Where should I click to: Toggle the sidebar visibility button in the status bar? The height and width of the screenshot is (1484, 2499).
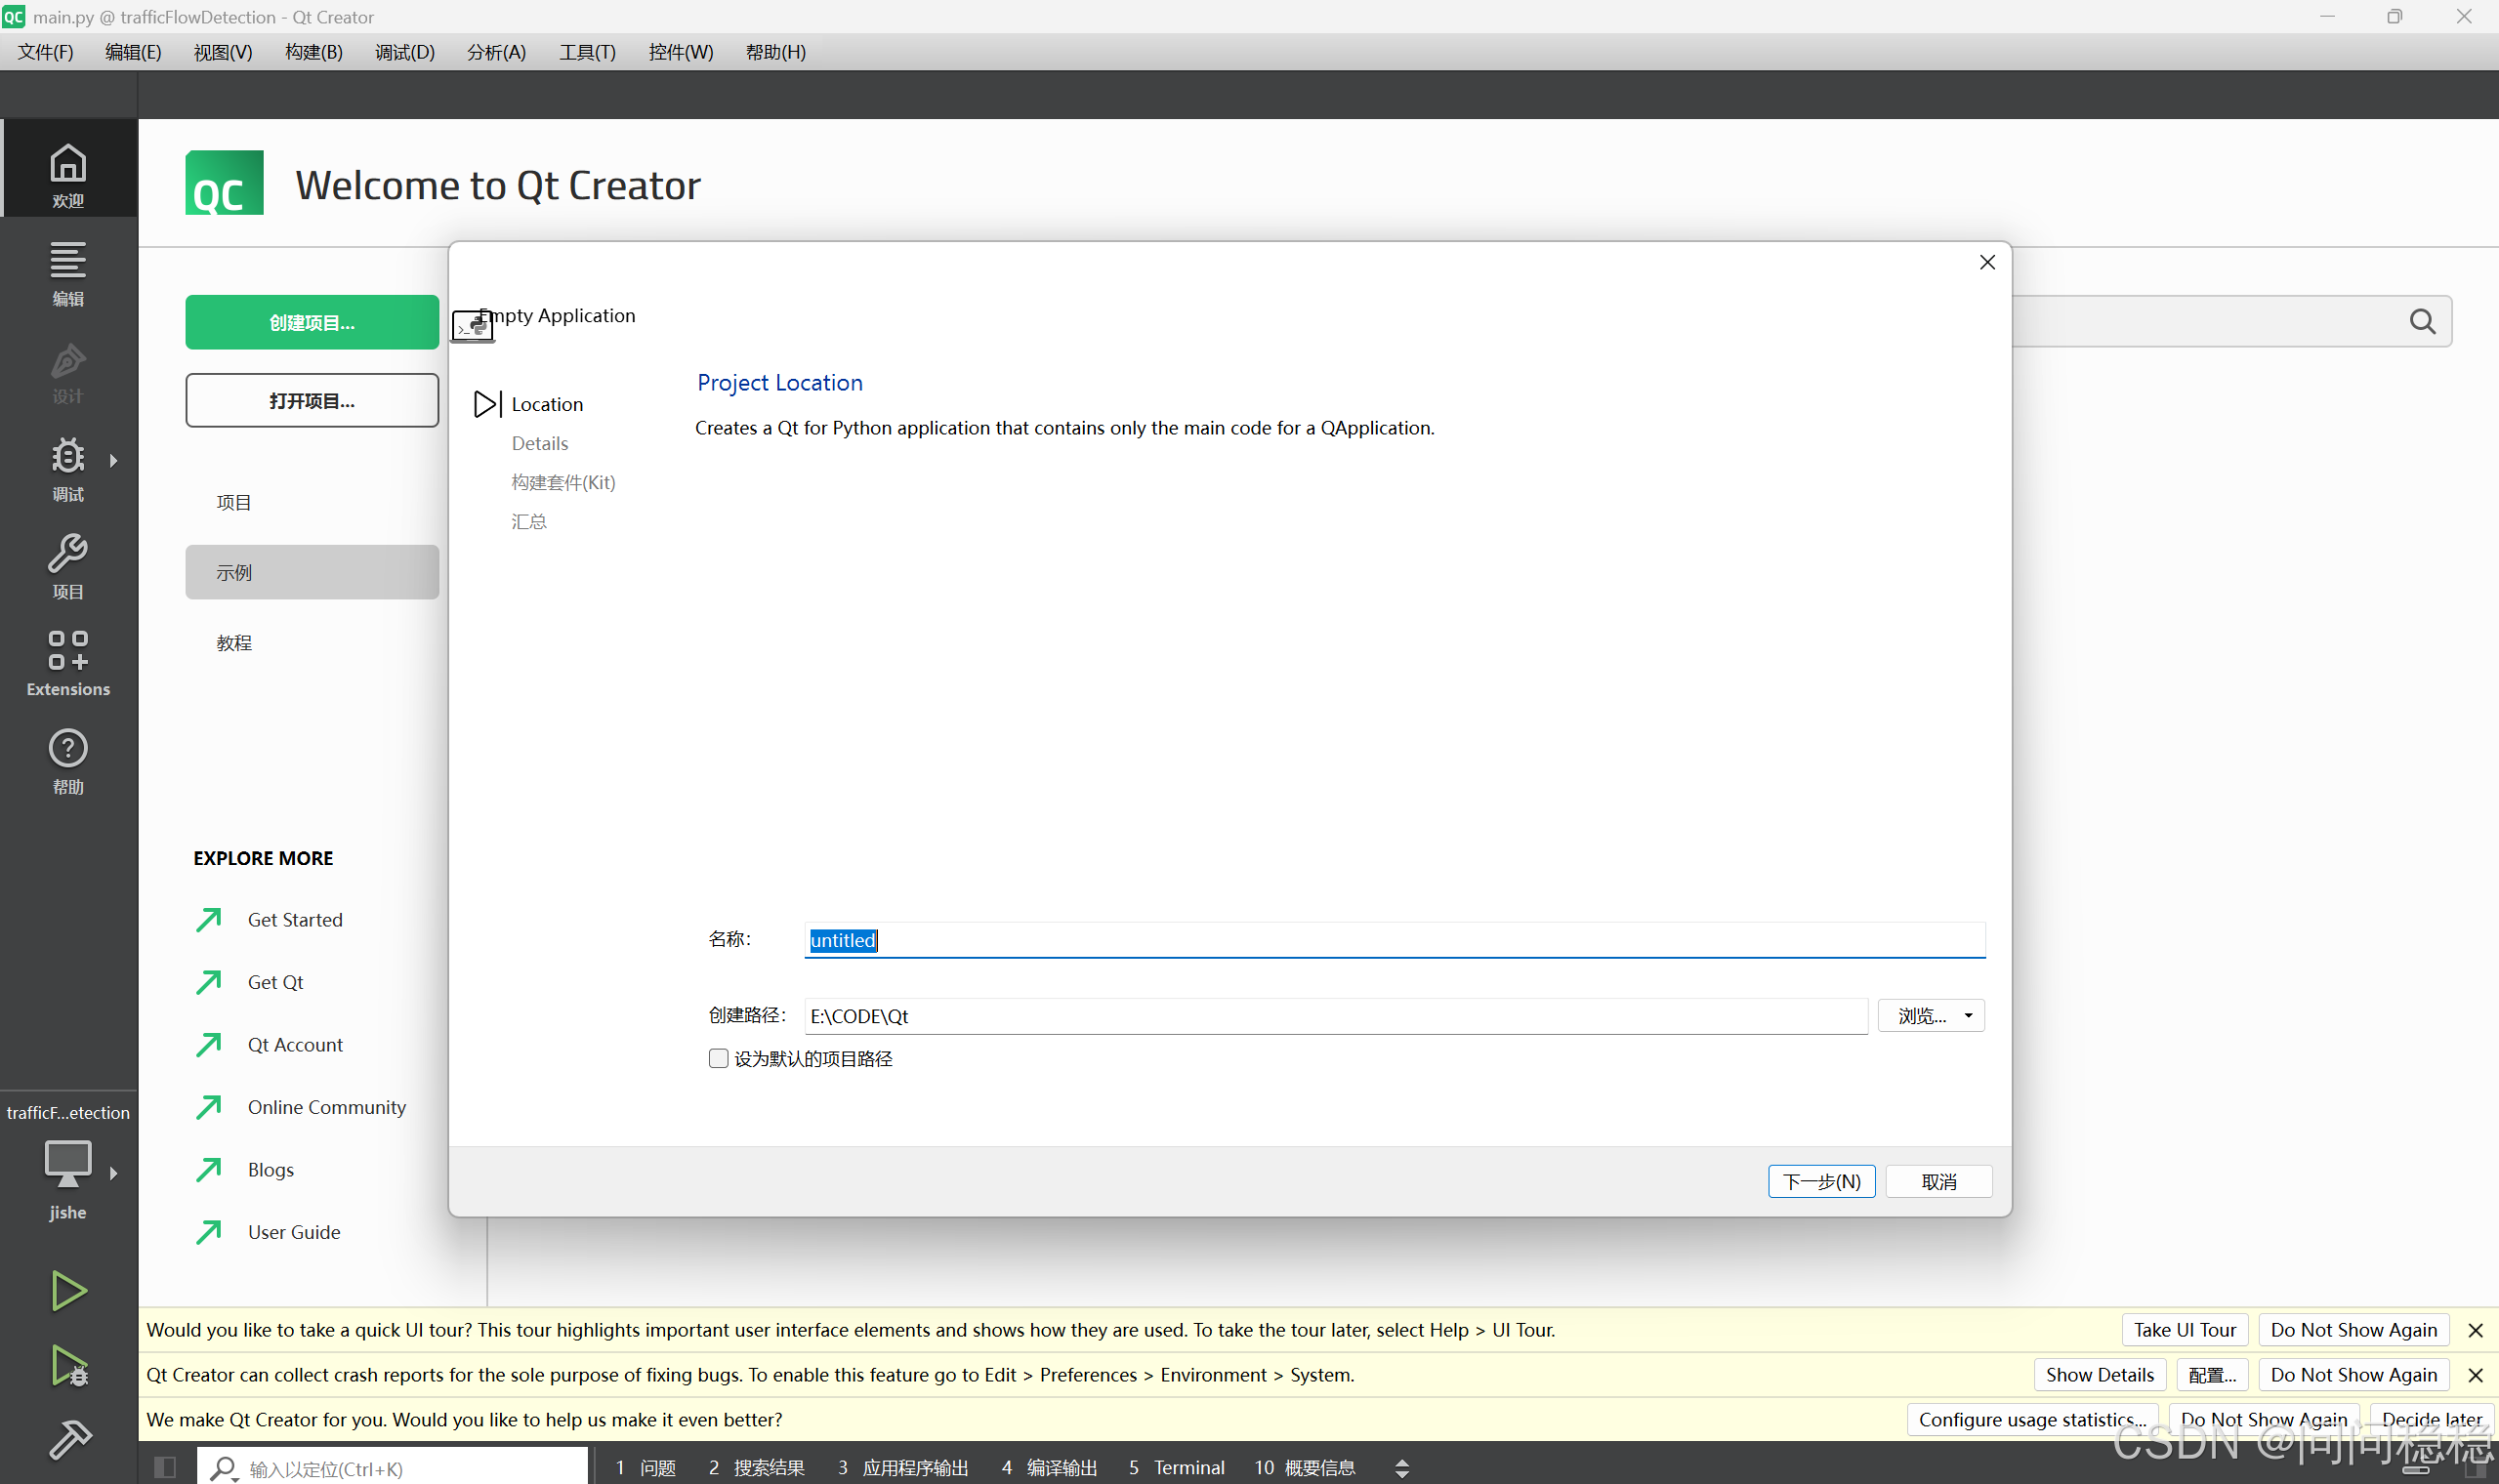point(165,1466)
